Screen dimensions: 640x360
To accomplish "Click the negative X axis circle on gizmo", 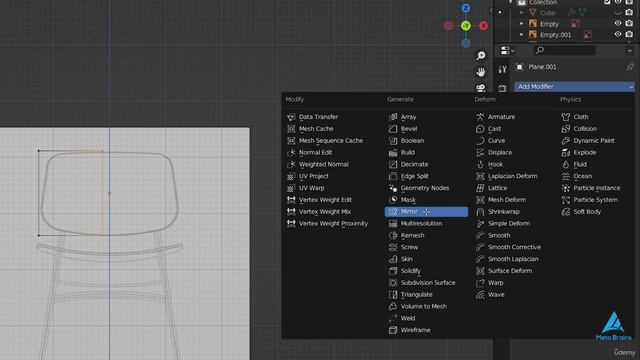I will coord(448,26).
